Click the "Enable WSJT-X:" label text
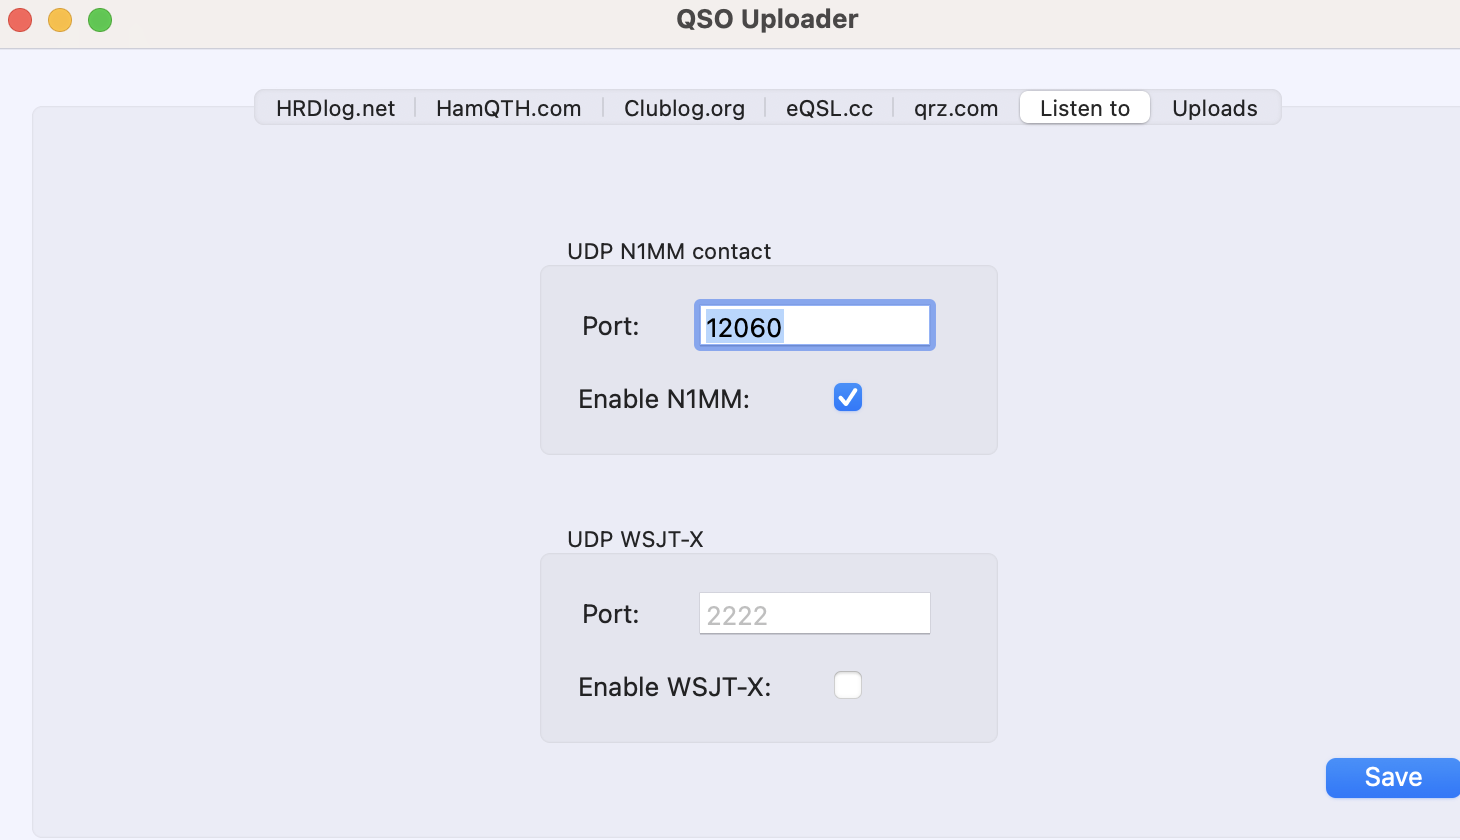 click(x=674, y=687)
